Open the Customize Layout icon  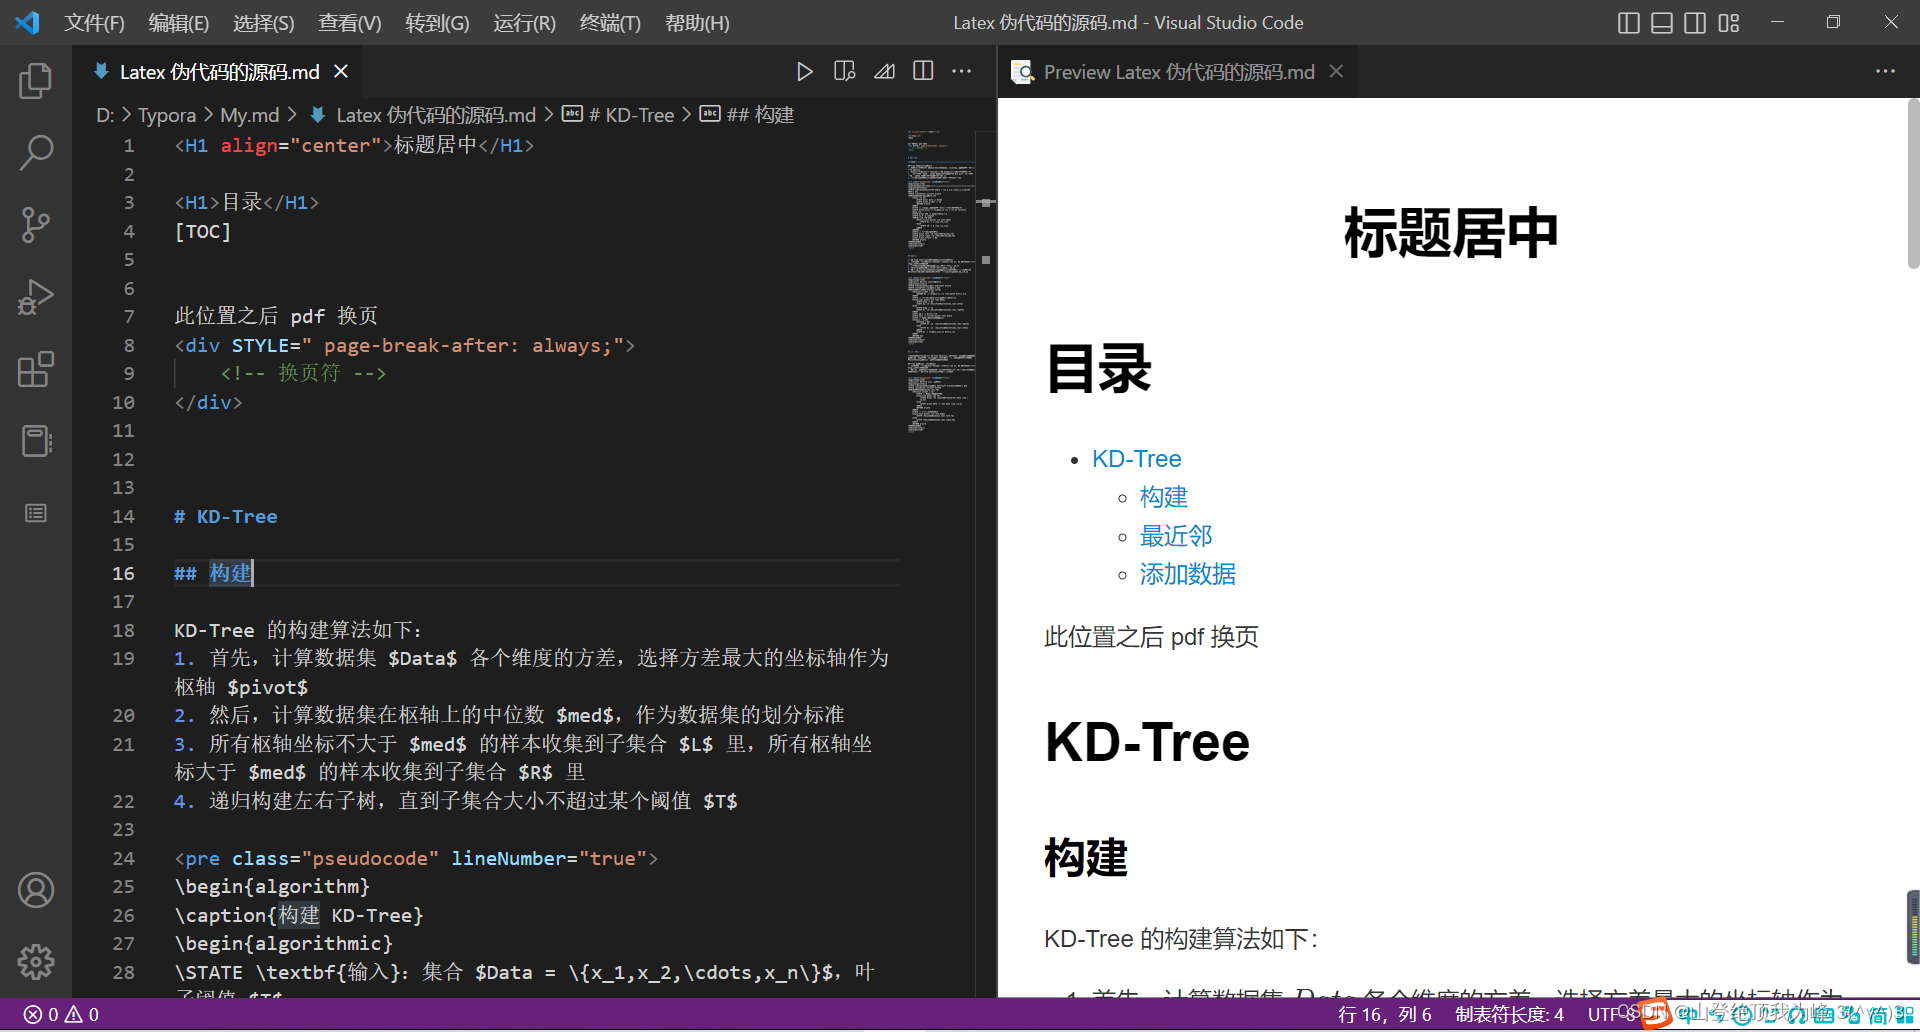[x=1729, y=23]
